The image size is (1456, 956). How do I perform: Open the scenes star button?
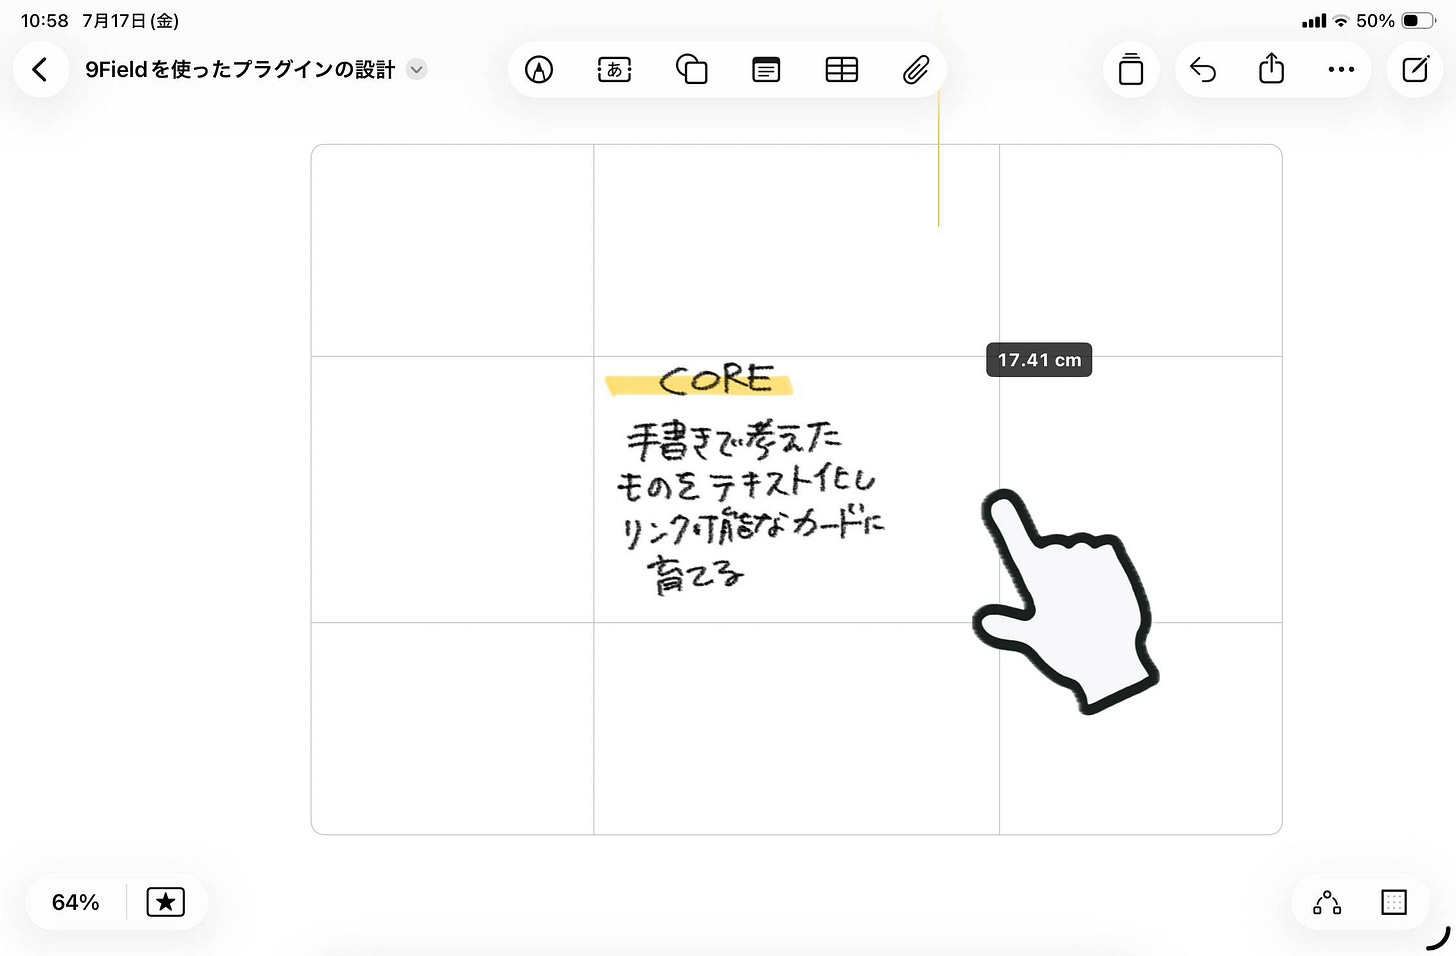tap(166, 902)
